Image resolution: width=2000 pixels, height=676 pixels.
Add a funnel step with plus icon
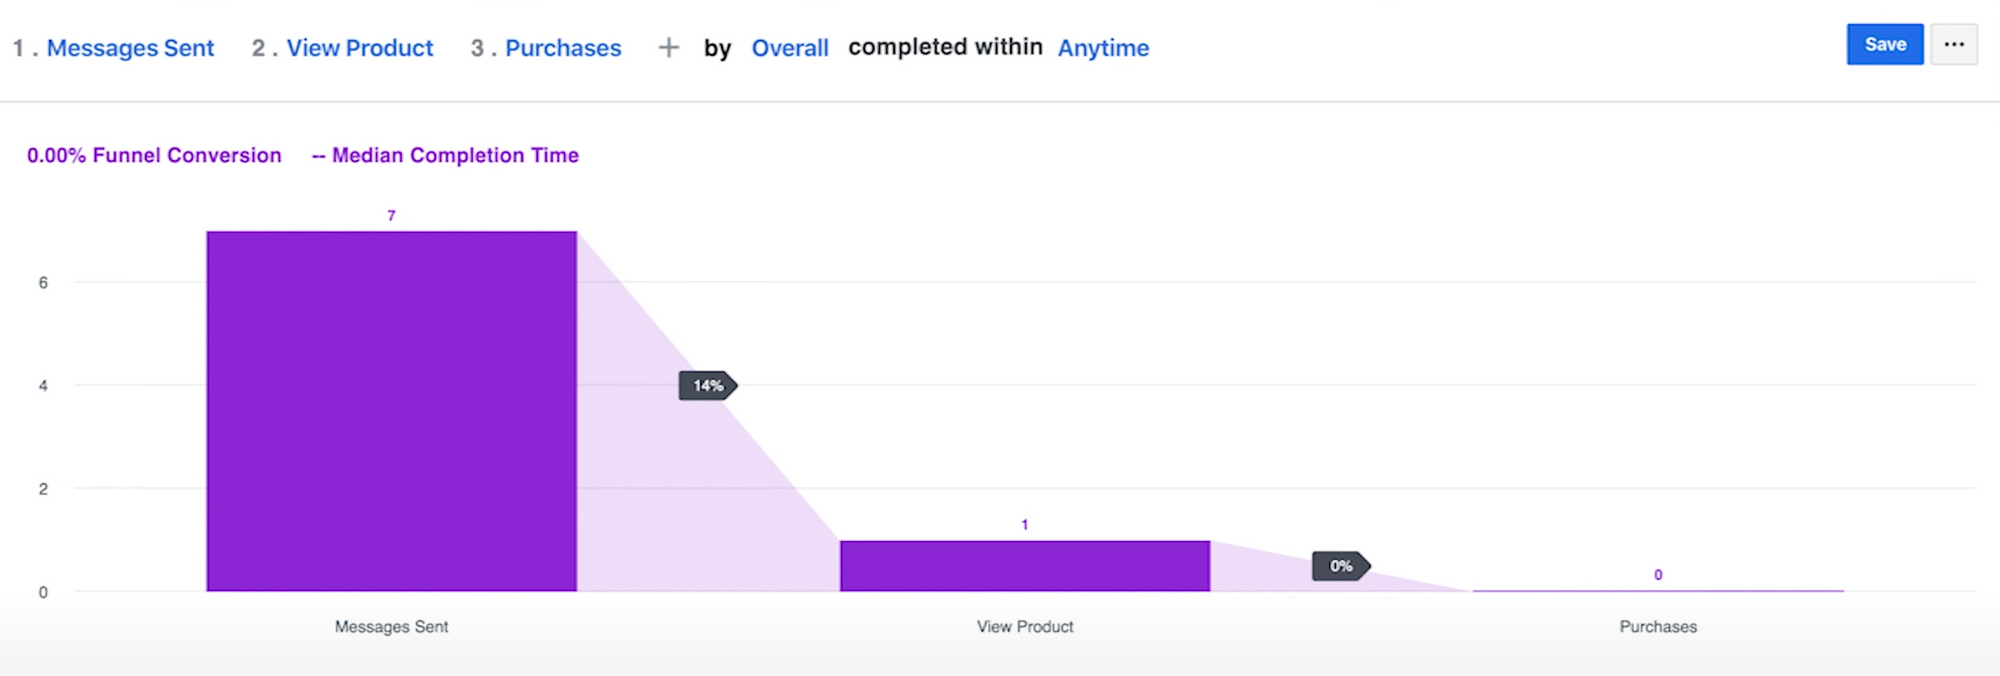[x=669, y=47]
